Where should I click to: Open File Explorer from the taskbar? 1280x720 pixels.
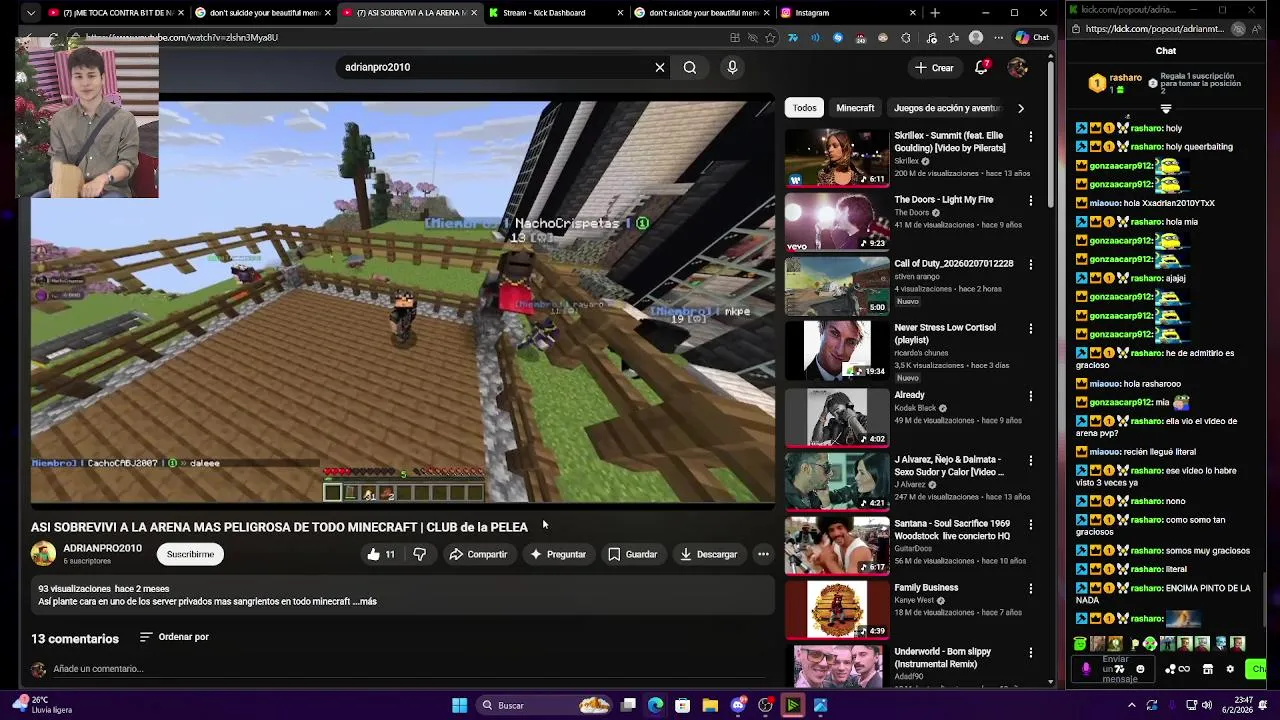(x=710, y=705)
